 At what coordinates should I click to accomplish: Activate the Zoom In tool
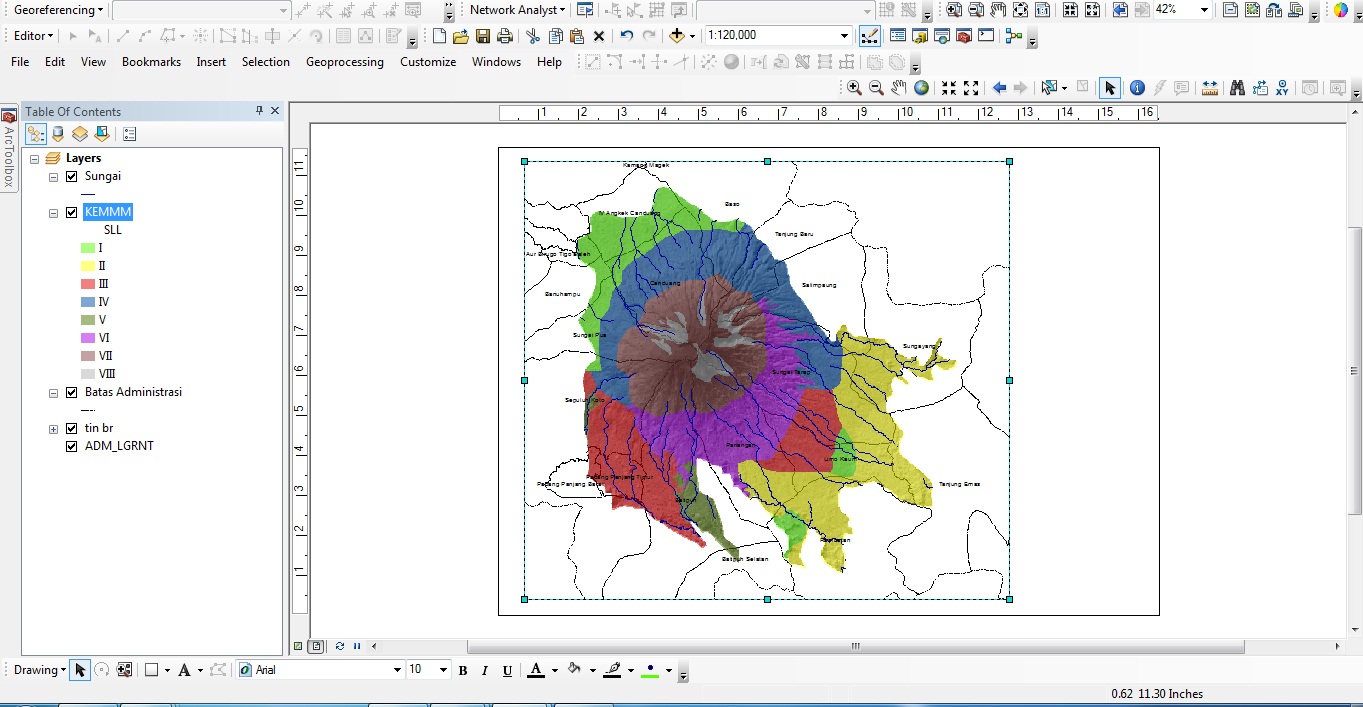pos(855,87)
